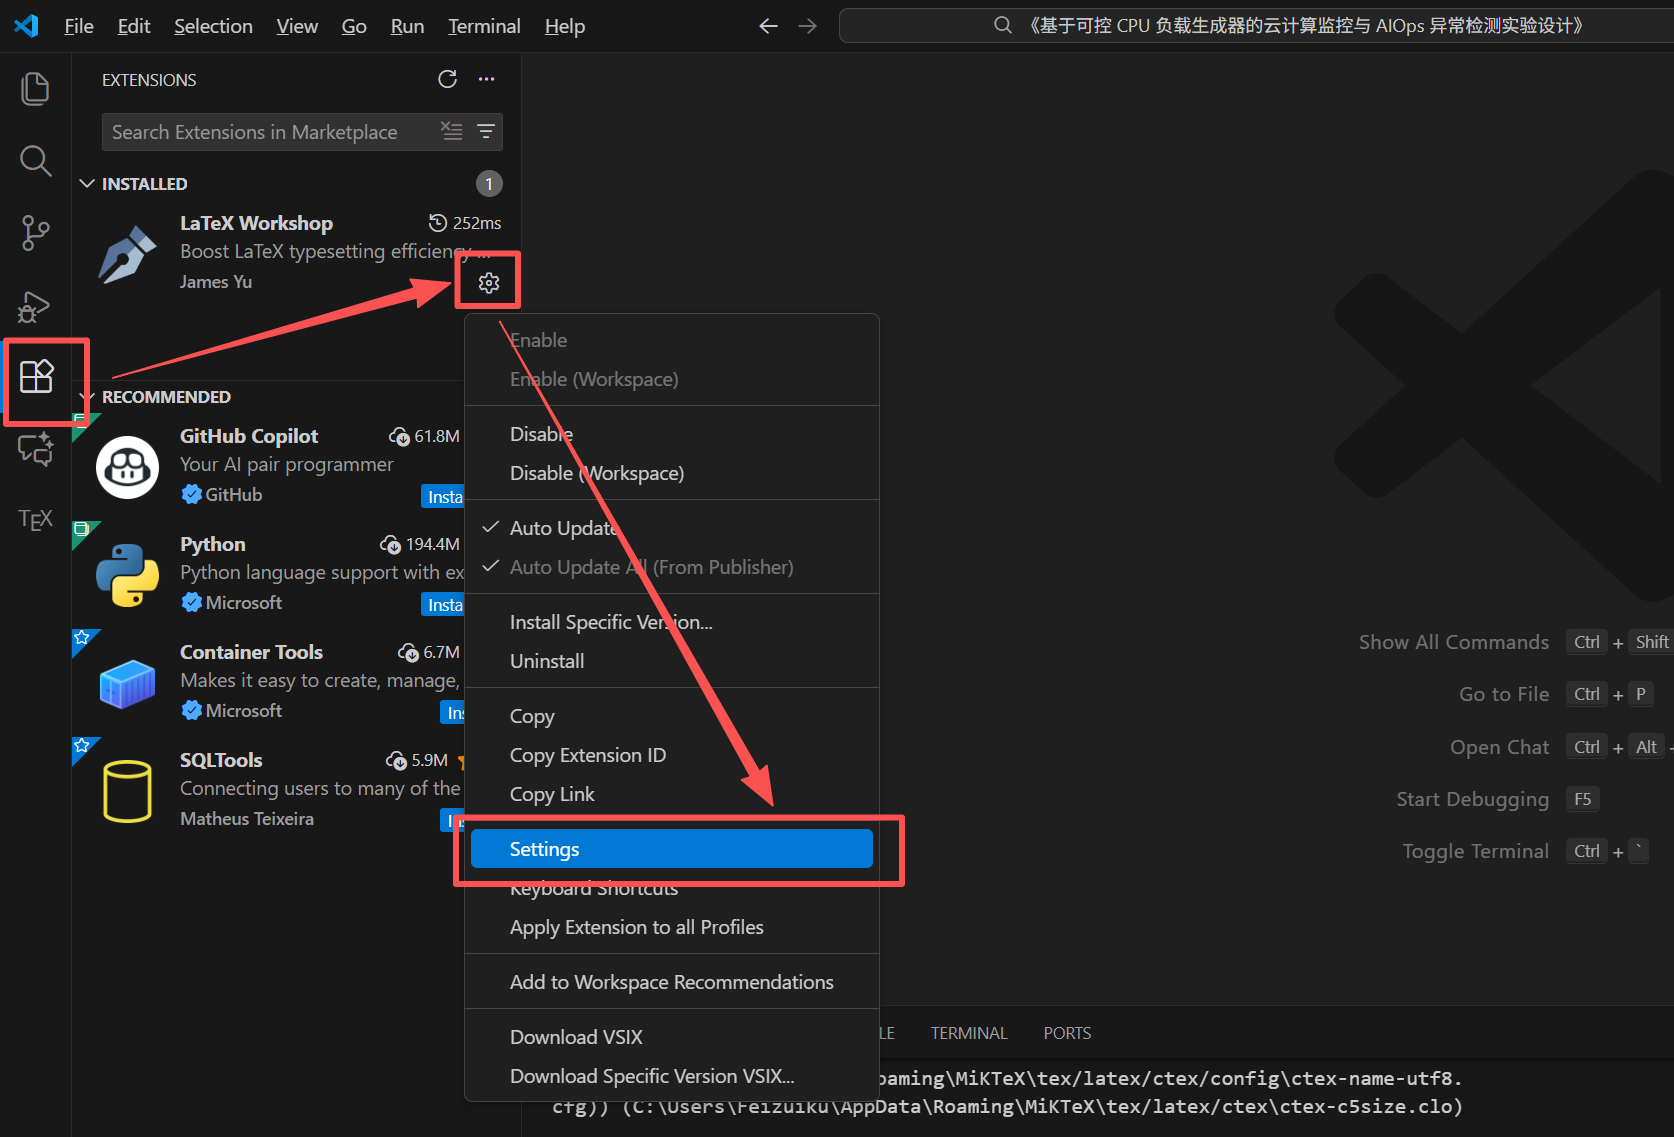Open the Go menu
This screenshot has height=1137, width=1674.
[354, 26]
